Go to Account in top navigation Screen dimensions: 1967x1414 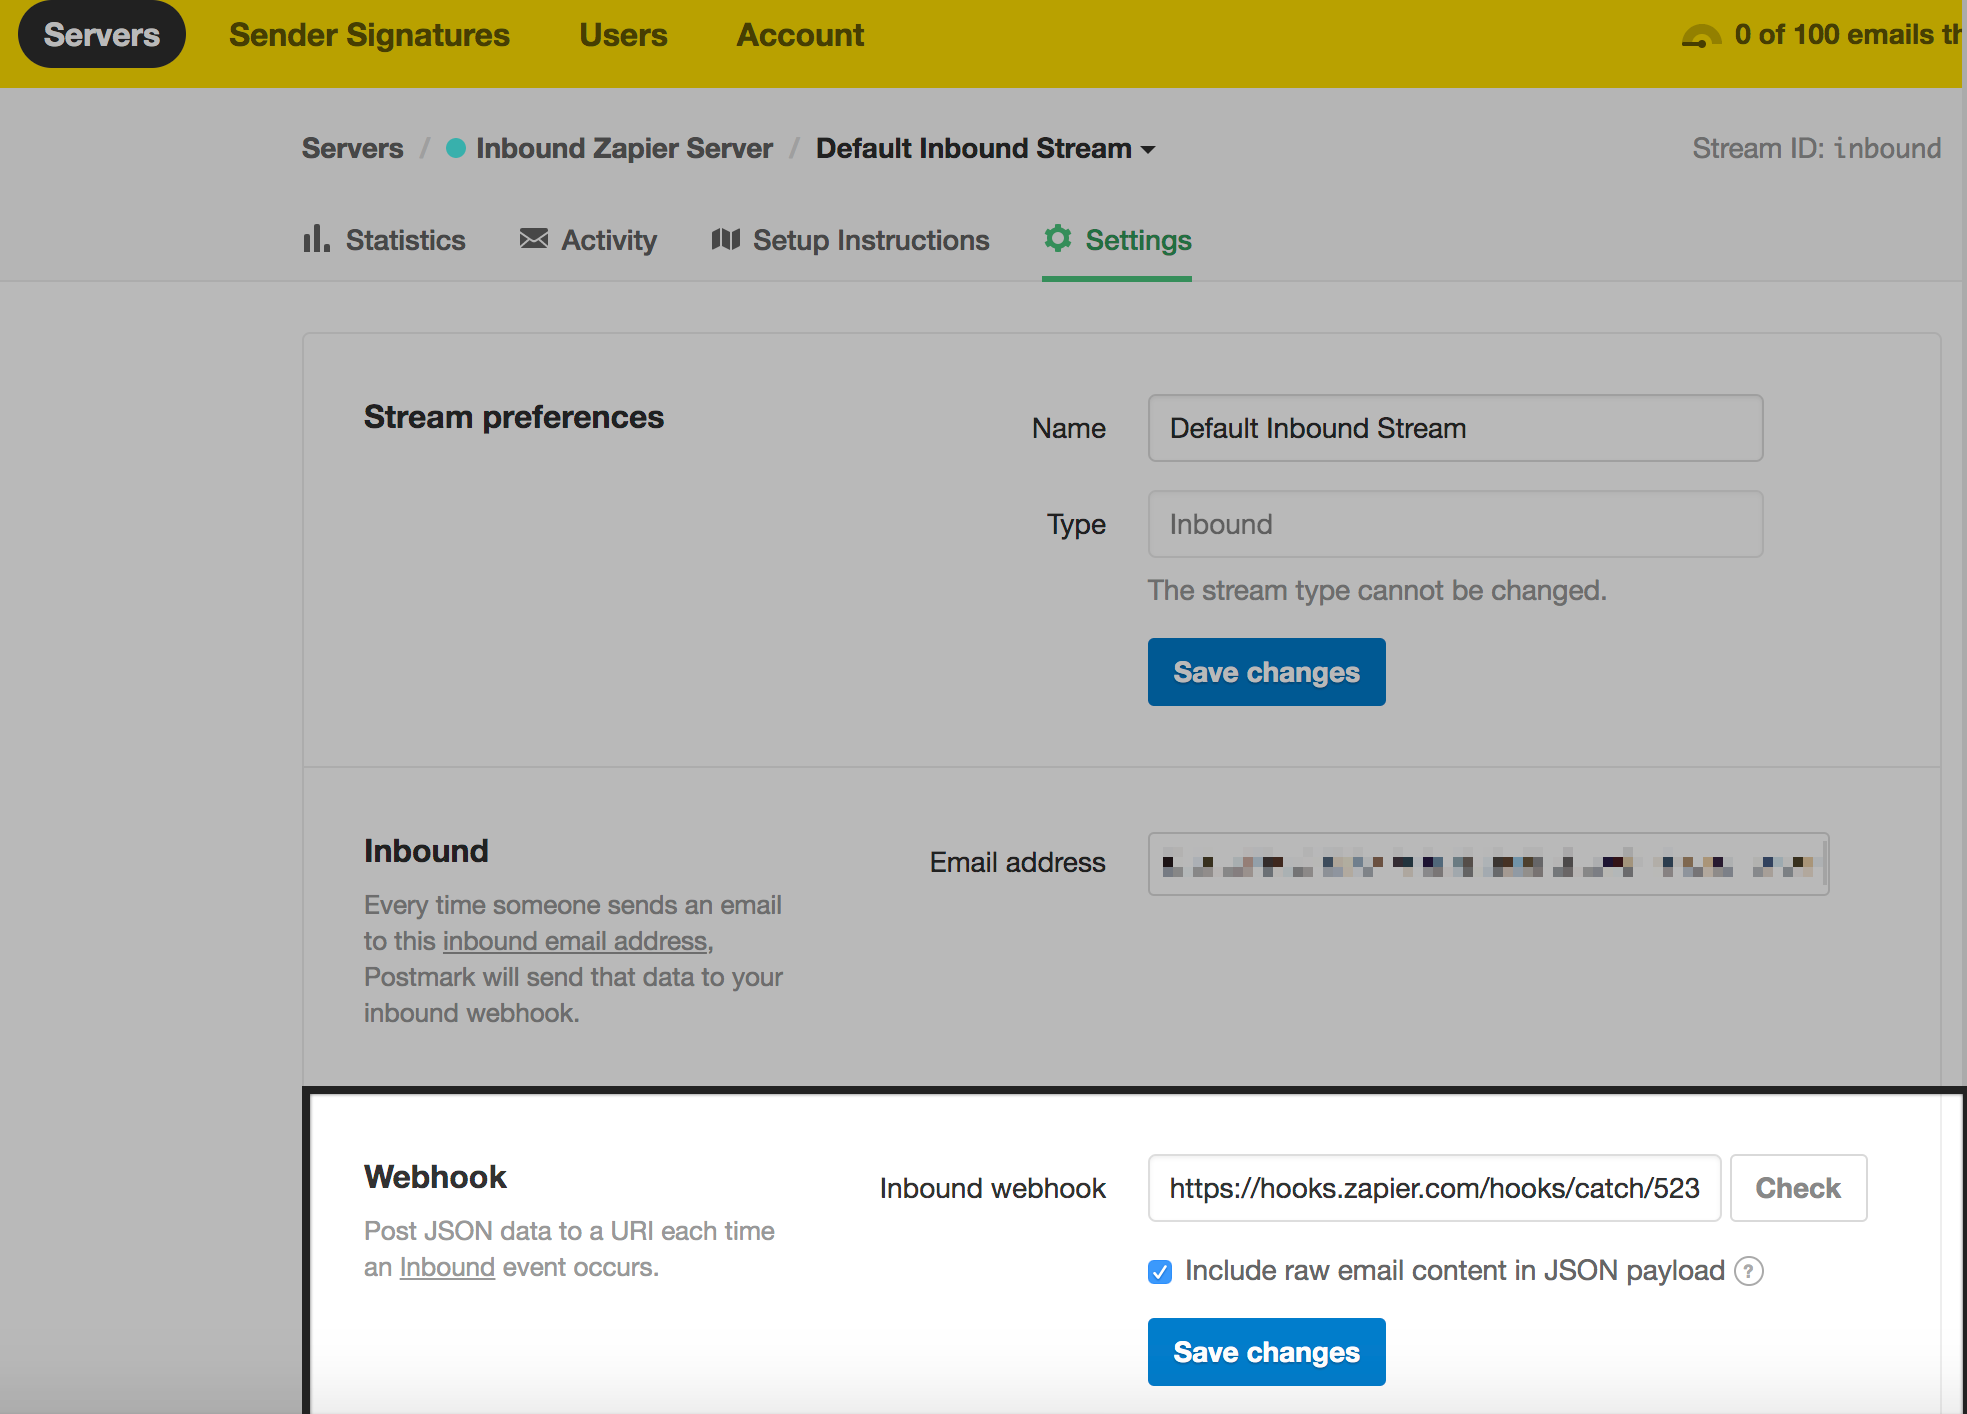tap(800, 35)
